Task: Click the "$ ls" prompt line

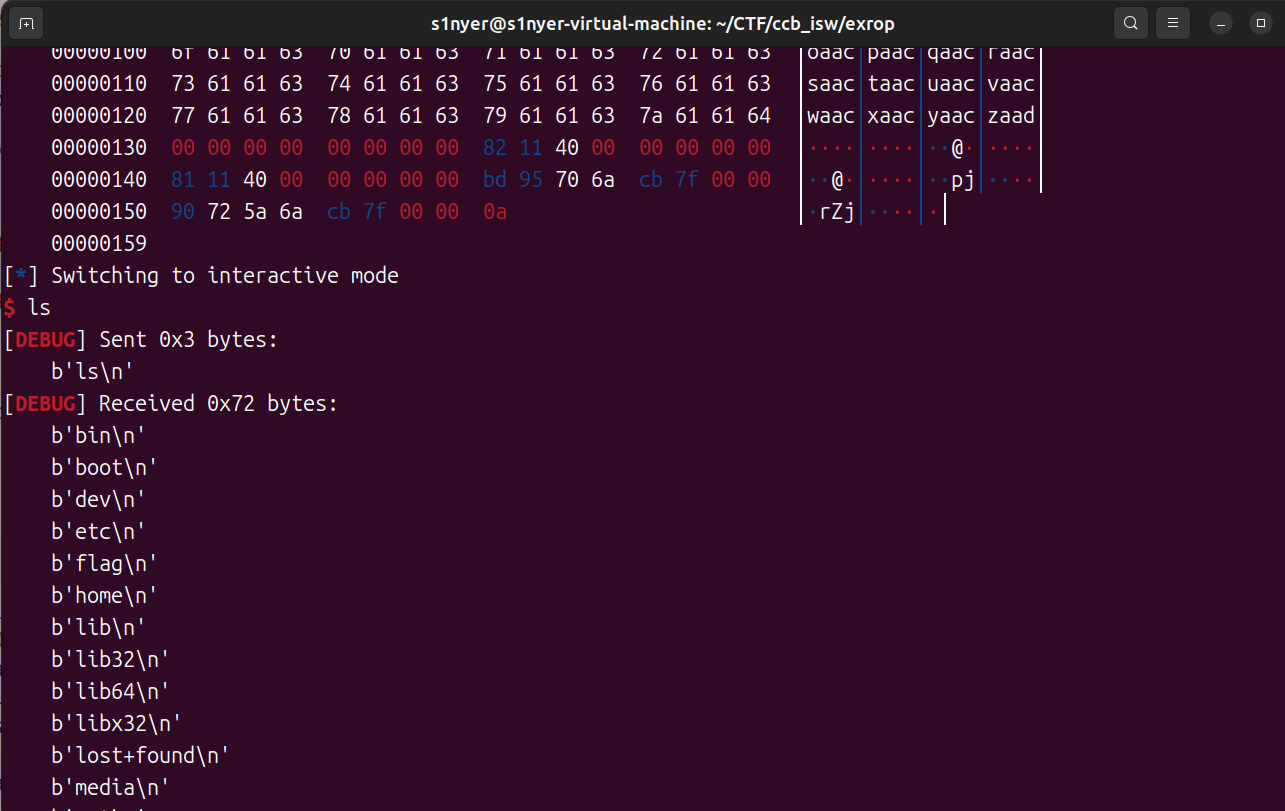Action: click(27, 307)
